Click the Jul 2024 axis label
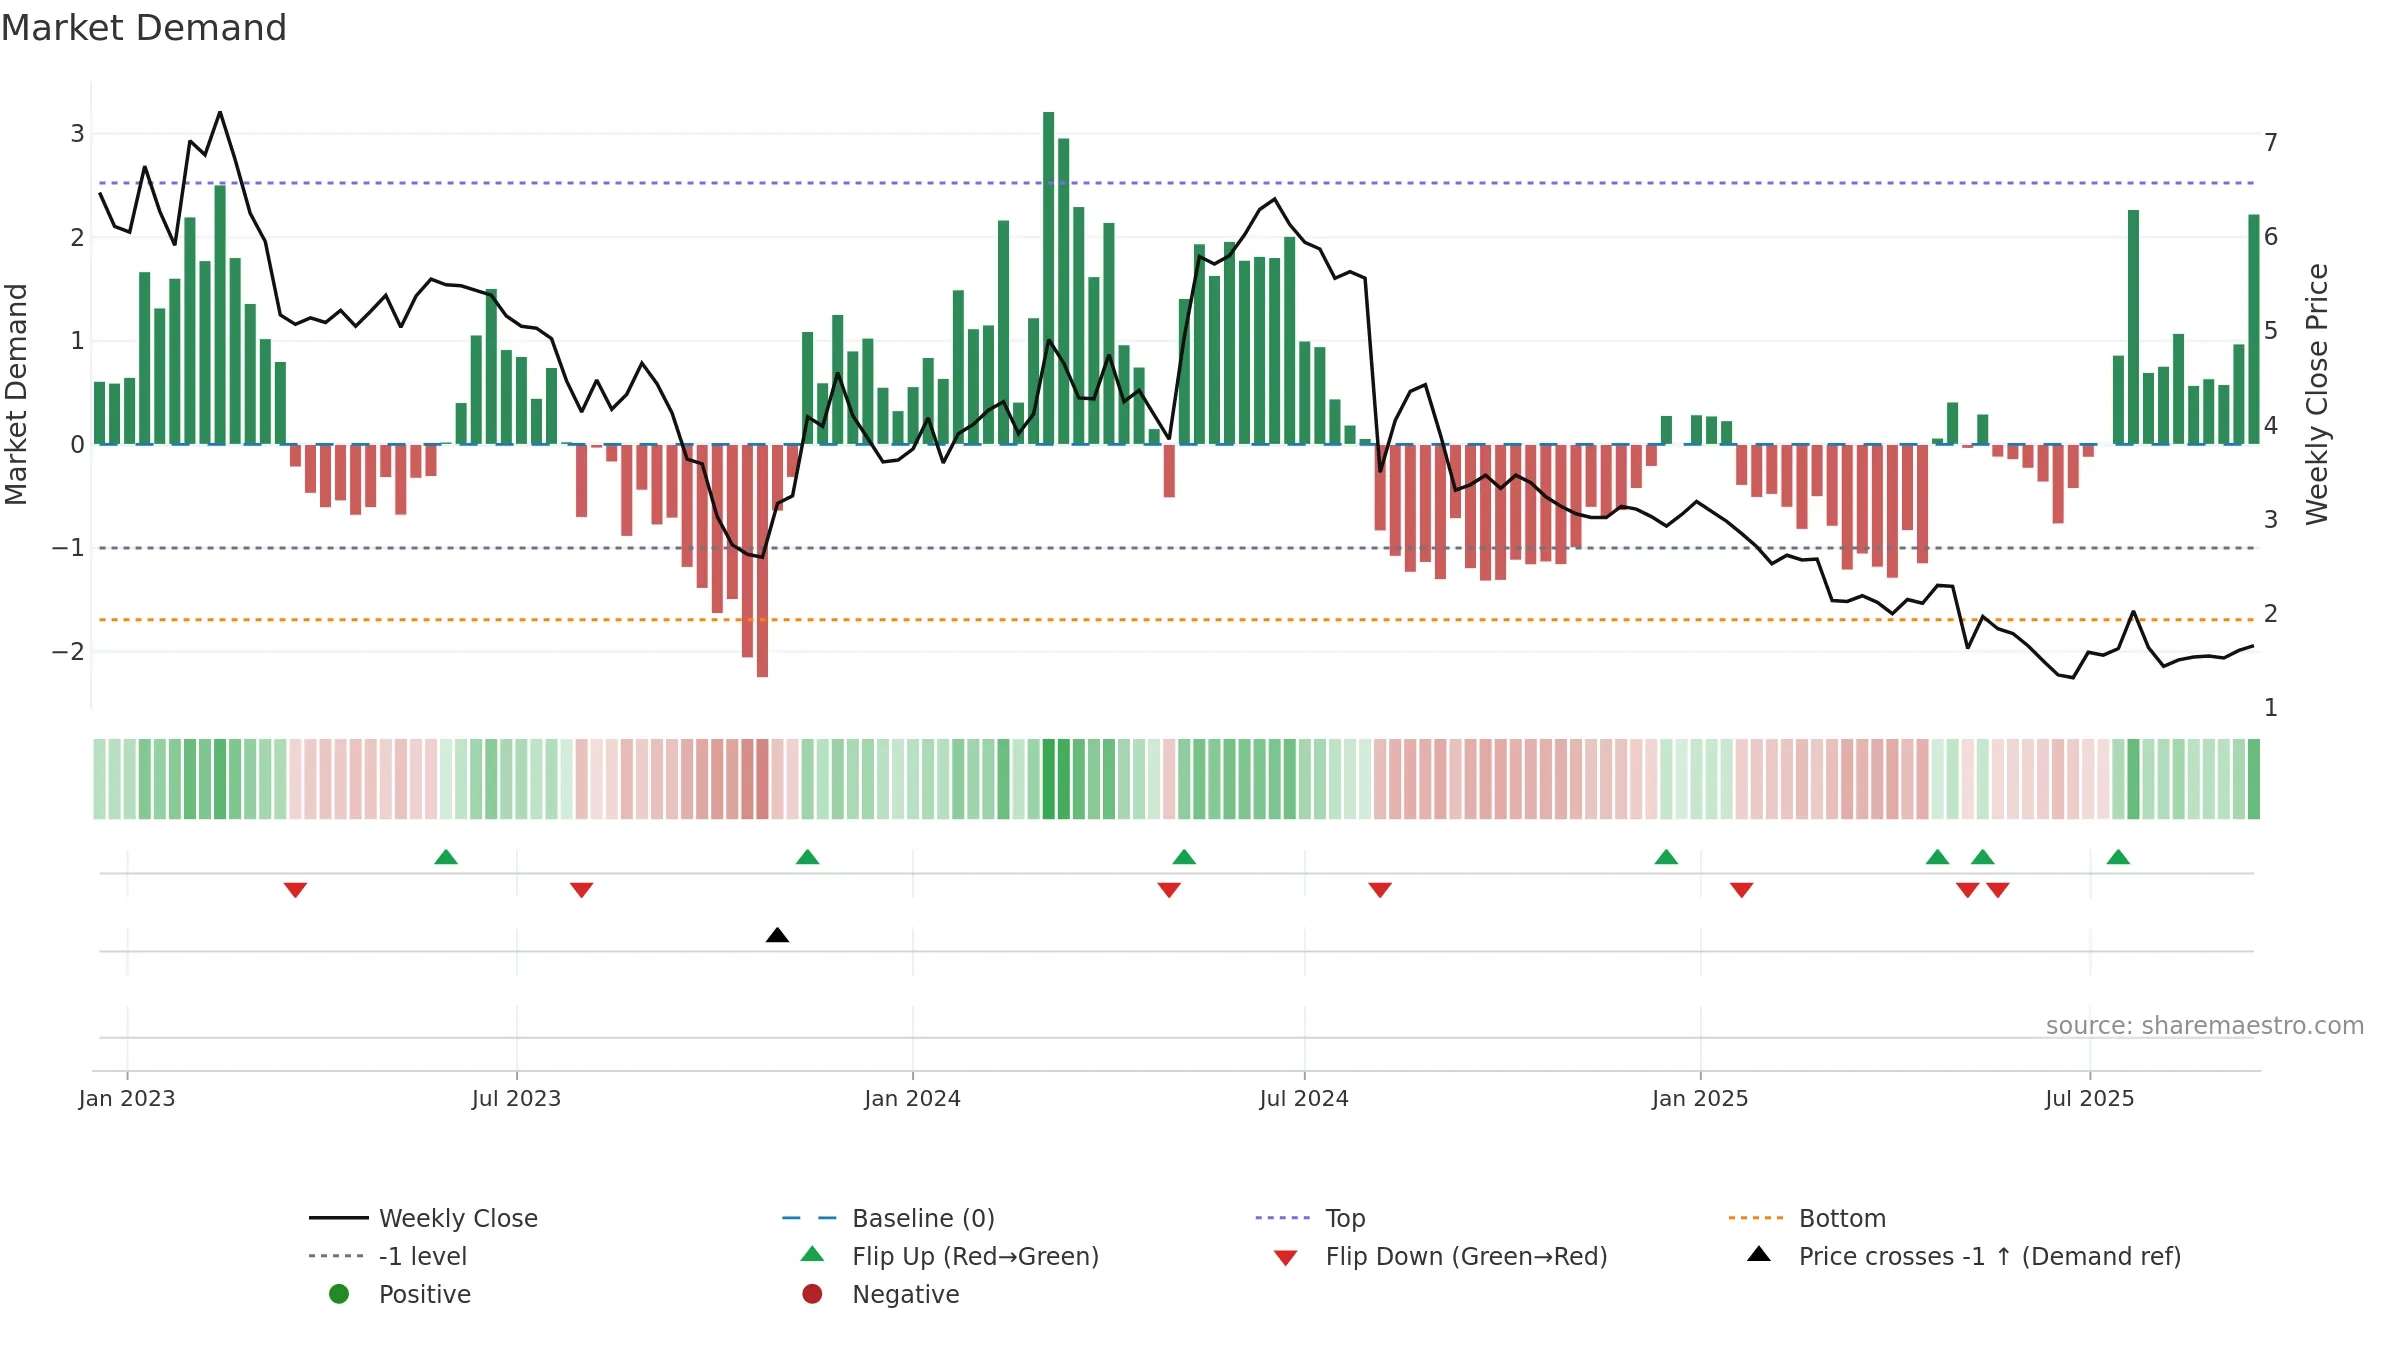Viewport: 2400px width, 1350px height. point(1304,1098)
